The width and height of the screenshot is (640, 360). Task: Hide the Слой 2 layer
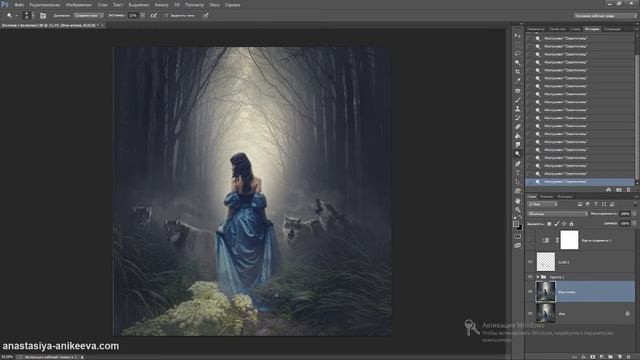(x=530, y=262)
